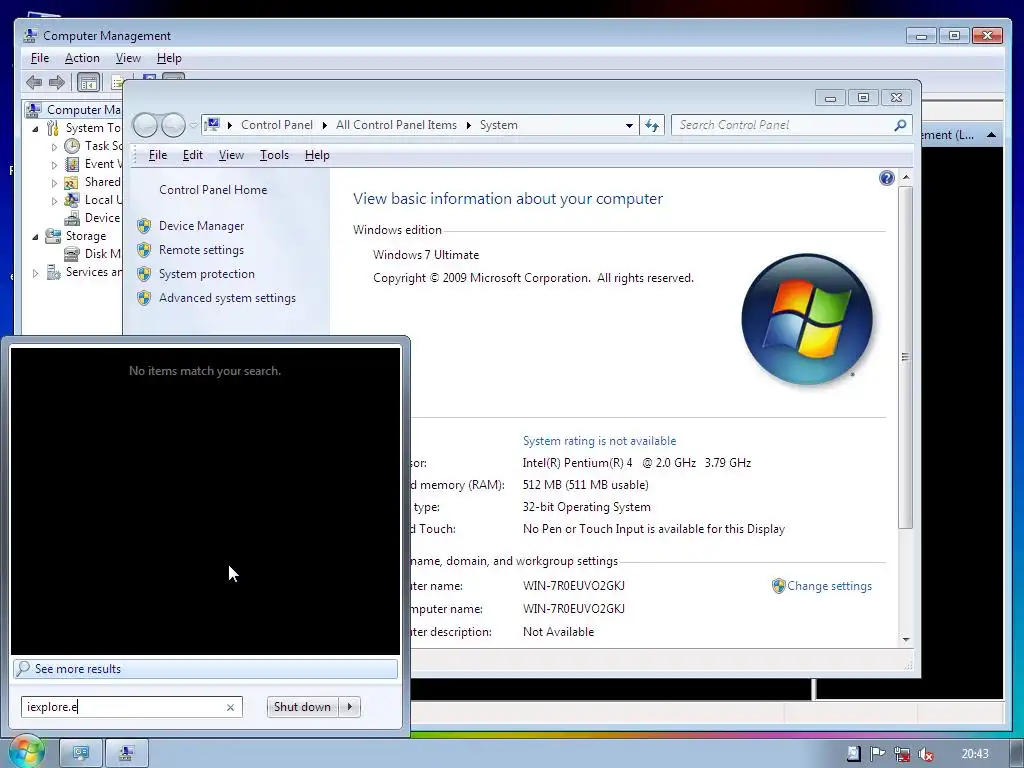Open Help menu in Computer Management
The height and width of the screenshot is (768, 1024).
169,58
